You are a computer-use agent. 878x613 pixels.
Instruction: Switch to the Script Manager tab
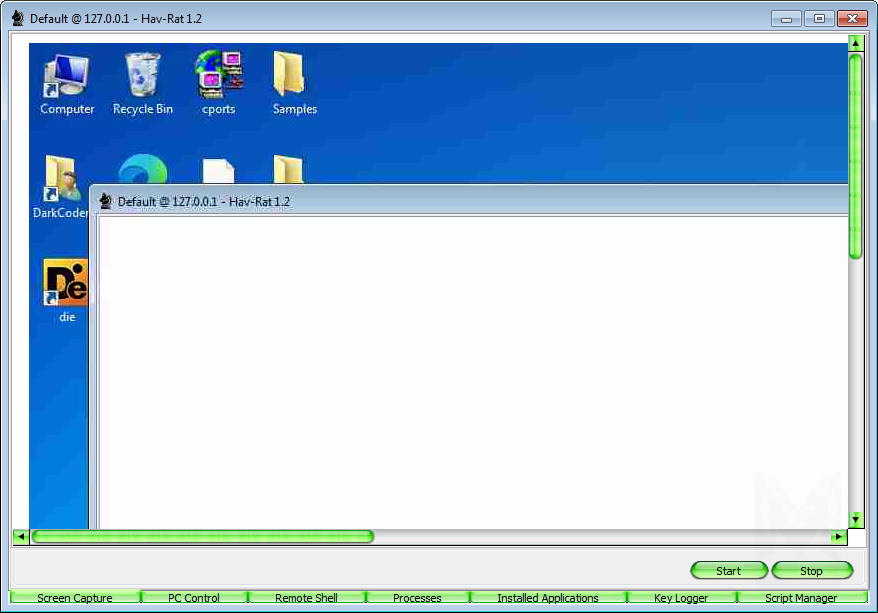(800, 598)
